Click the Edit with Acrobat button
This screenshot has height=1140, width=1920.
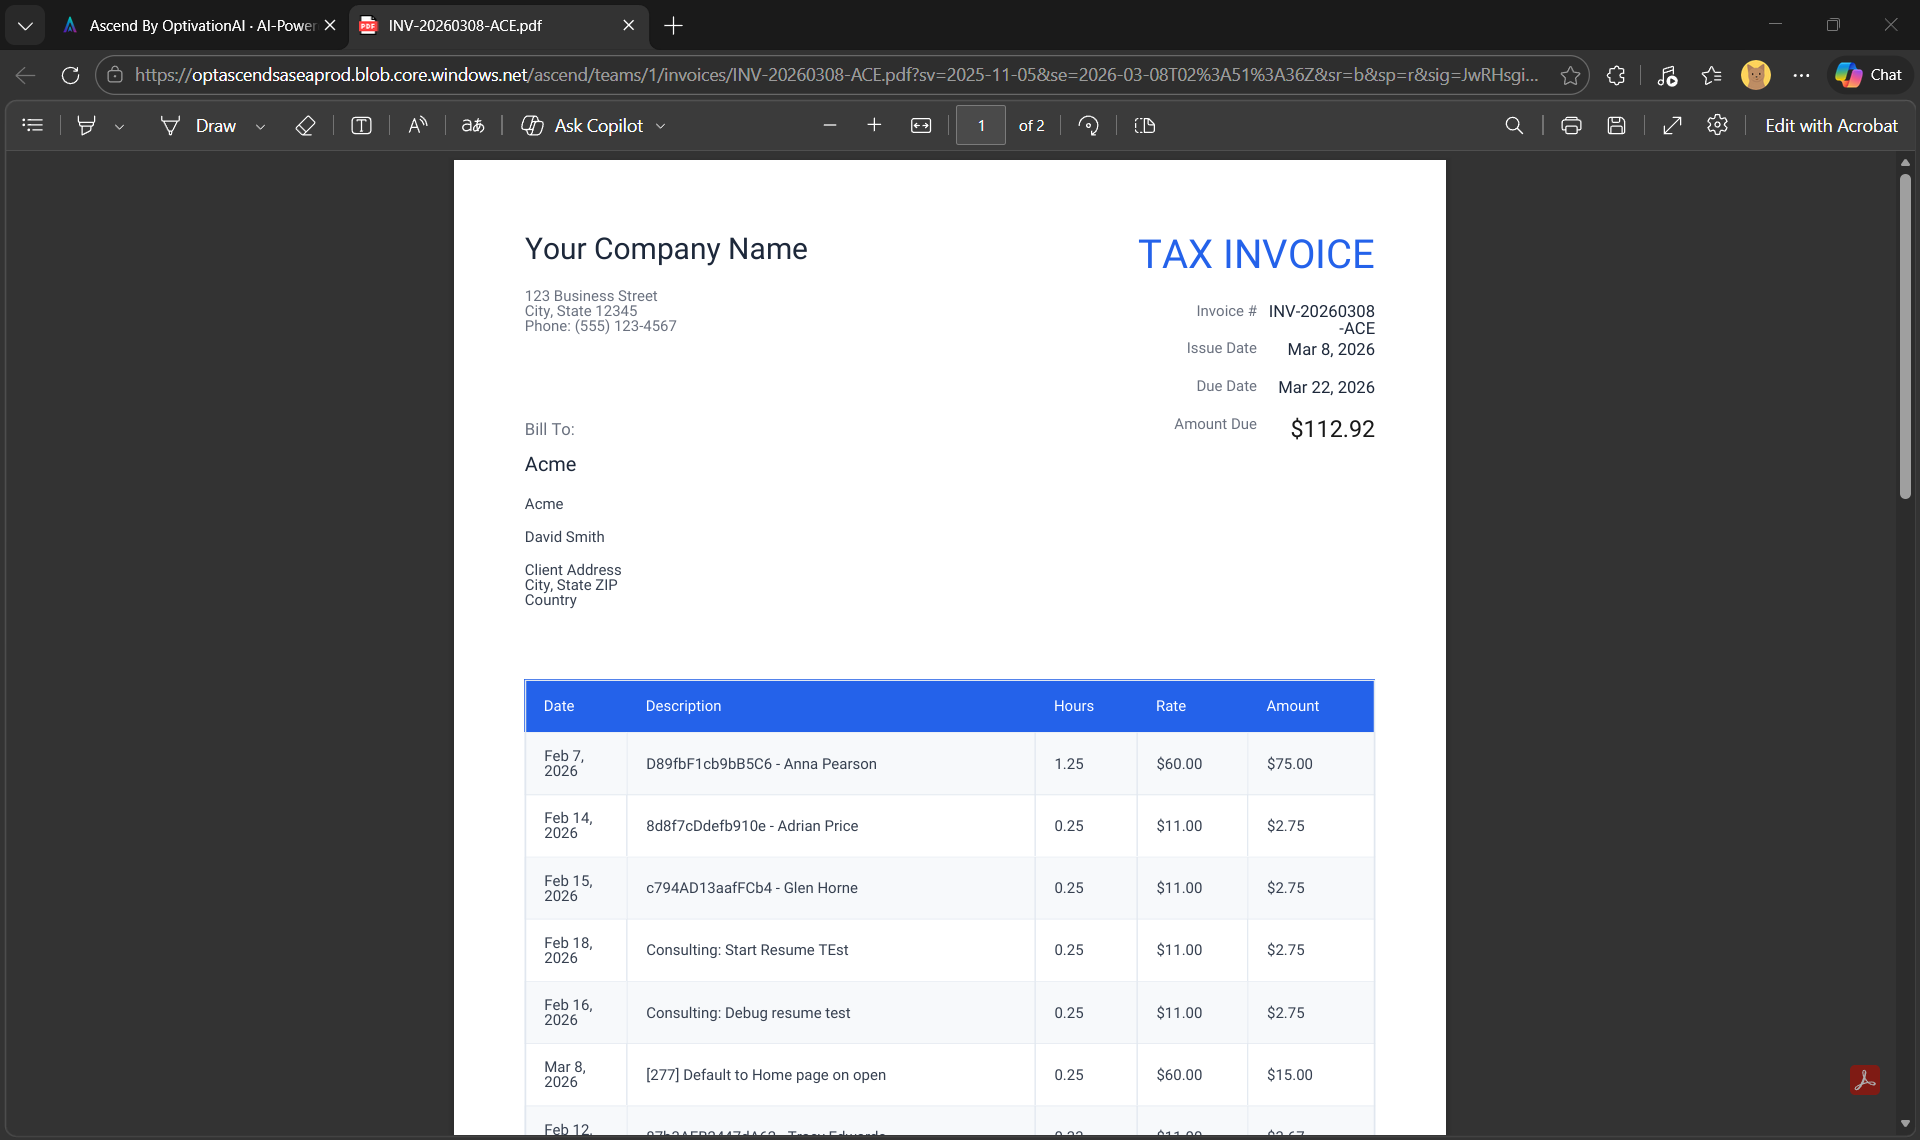tap(1831, 125)
